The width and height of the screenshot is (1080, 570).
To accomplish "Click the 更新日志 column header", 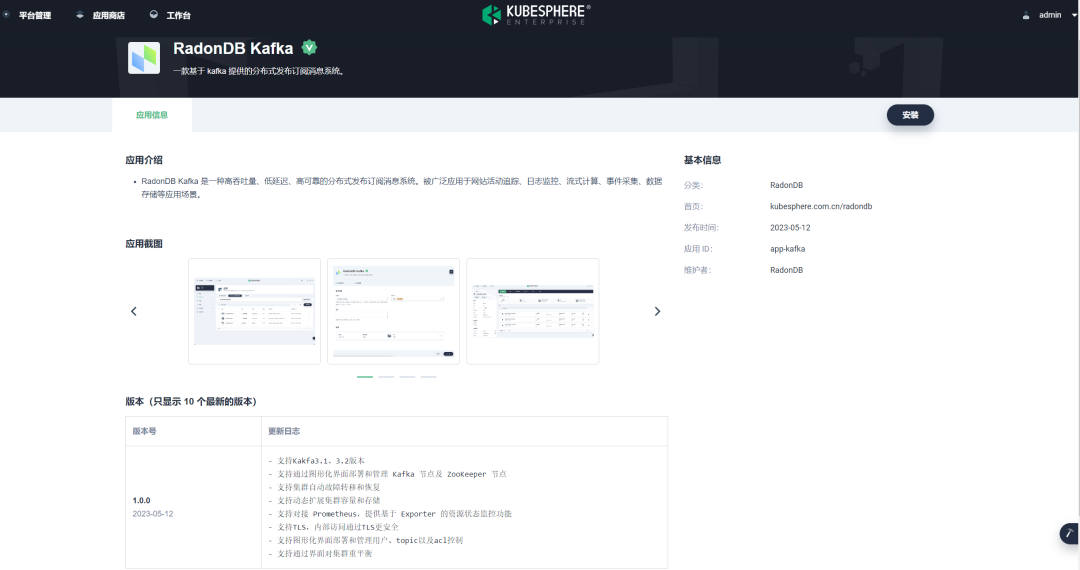I will [x=284, y=431].
